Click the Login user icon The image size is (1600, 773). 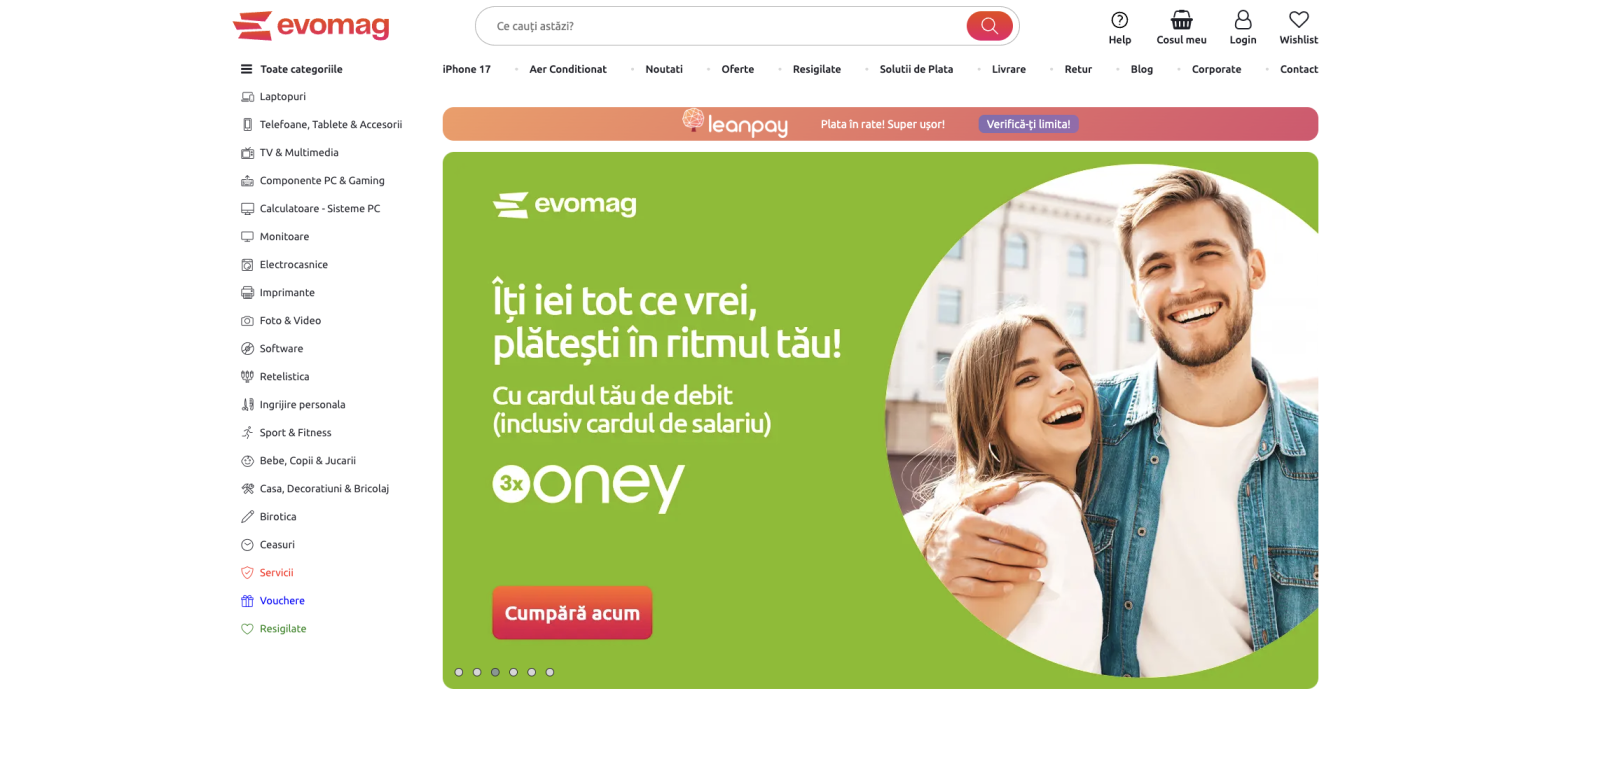coord(1243,20)
